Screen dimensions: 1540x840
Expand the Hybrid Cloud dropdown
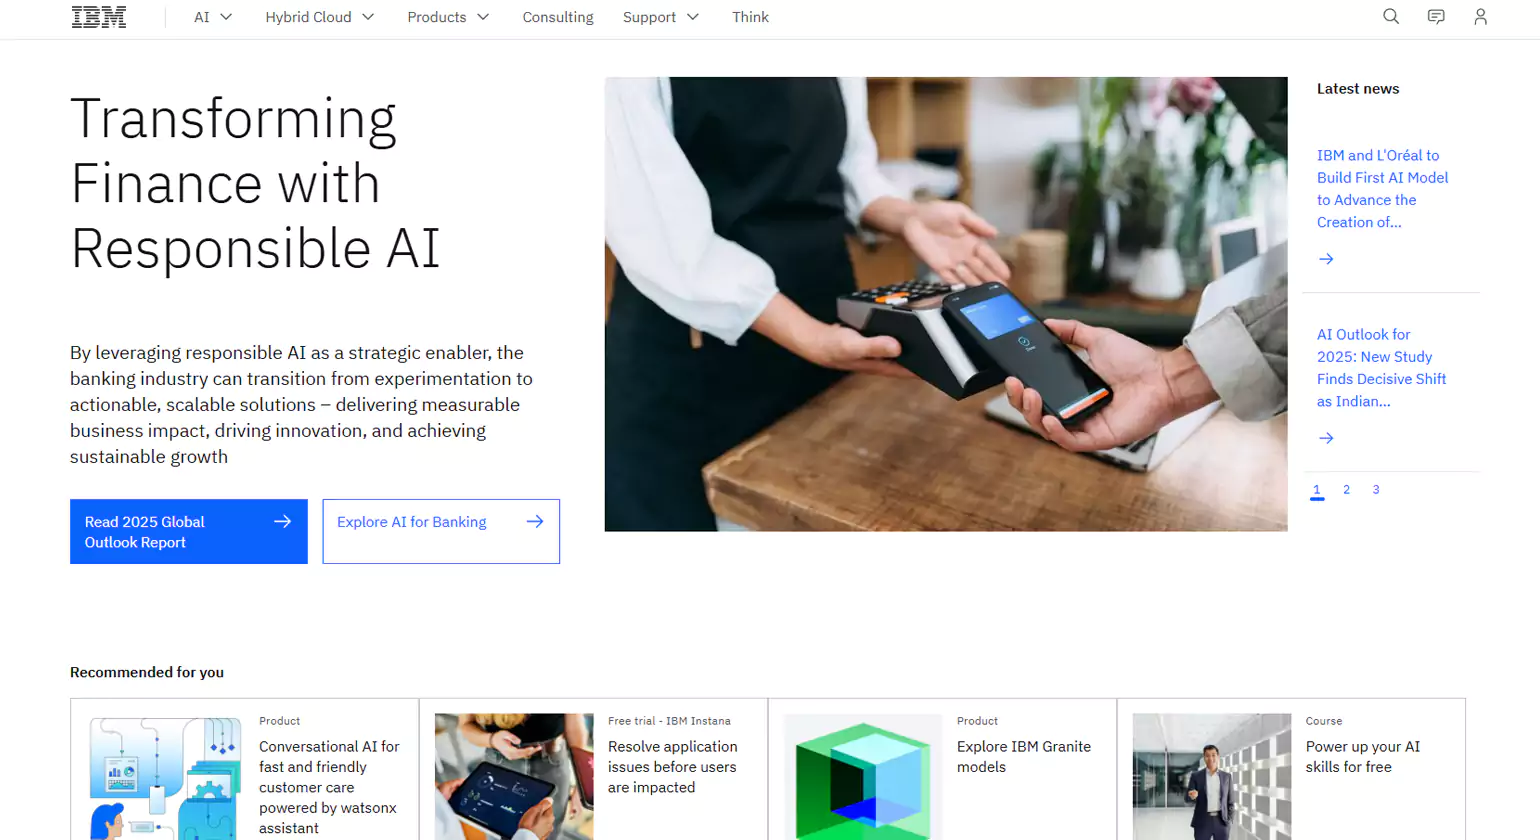(x=320, y=17)
